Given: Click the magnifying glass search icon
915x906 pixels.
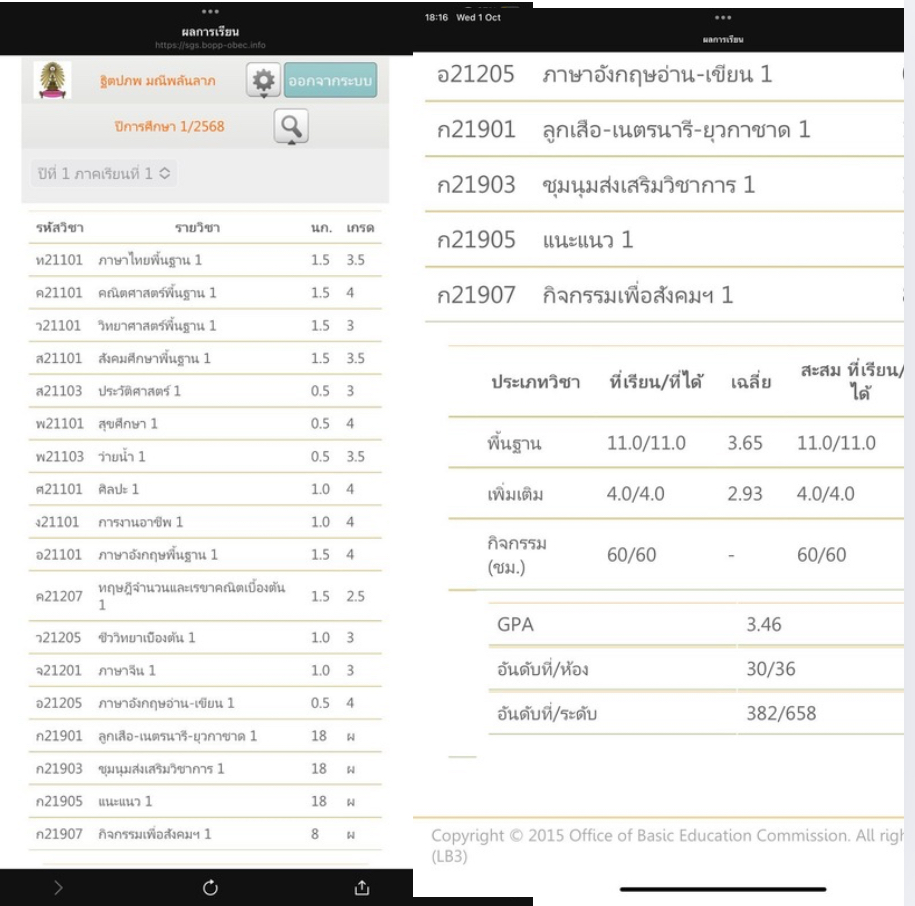Looking at the screenshot, I should coord(289,126).
